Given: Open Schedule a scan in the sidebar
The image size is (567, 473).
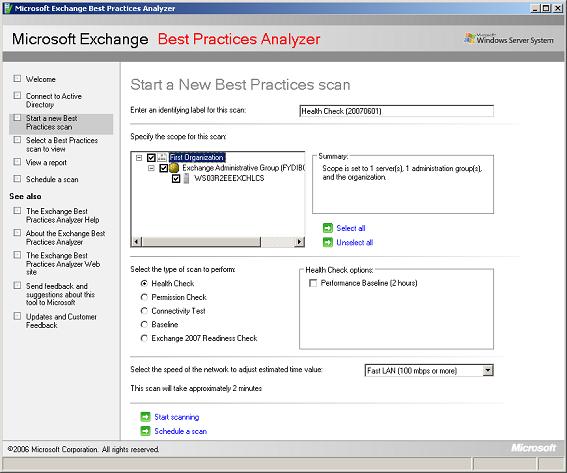Looking at the screenshot, I should pyautogui.click(x=52, y=179).
